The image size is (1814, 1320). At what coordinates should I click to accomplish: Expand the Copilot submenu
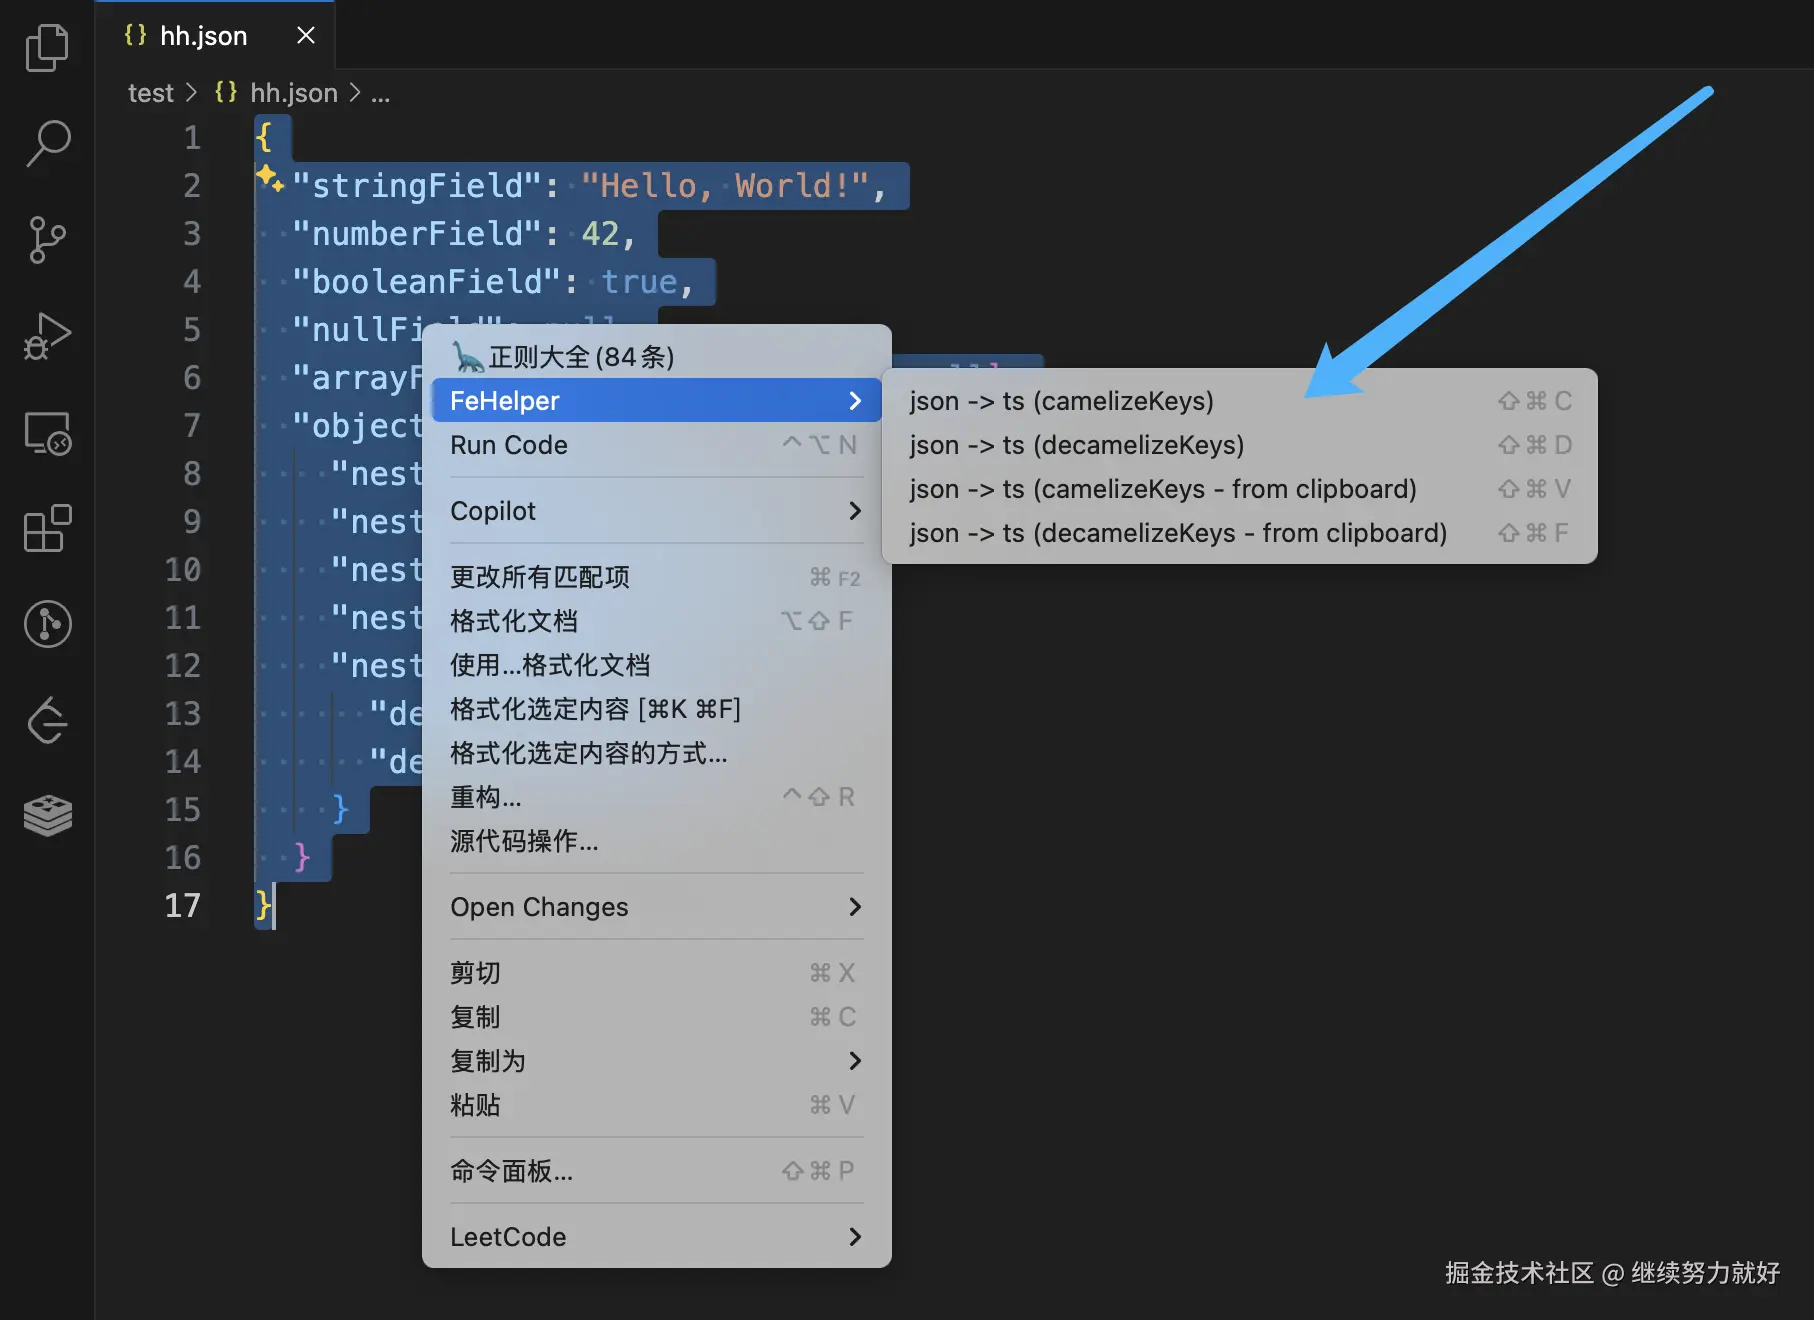coord(493,510)
